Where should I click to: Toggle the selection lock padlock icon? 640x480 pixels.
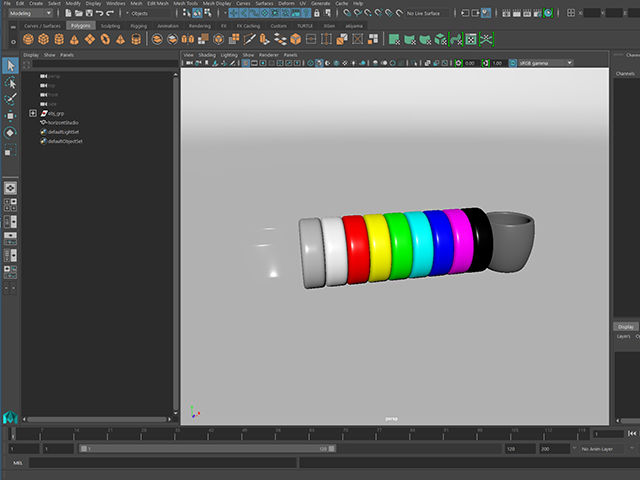316,13
